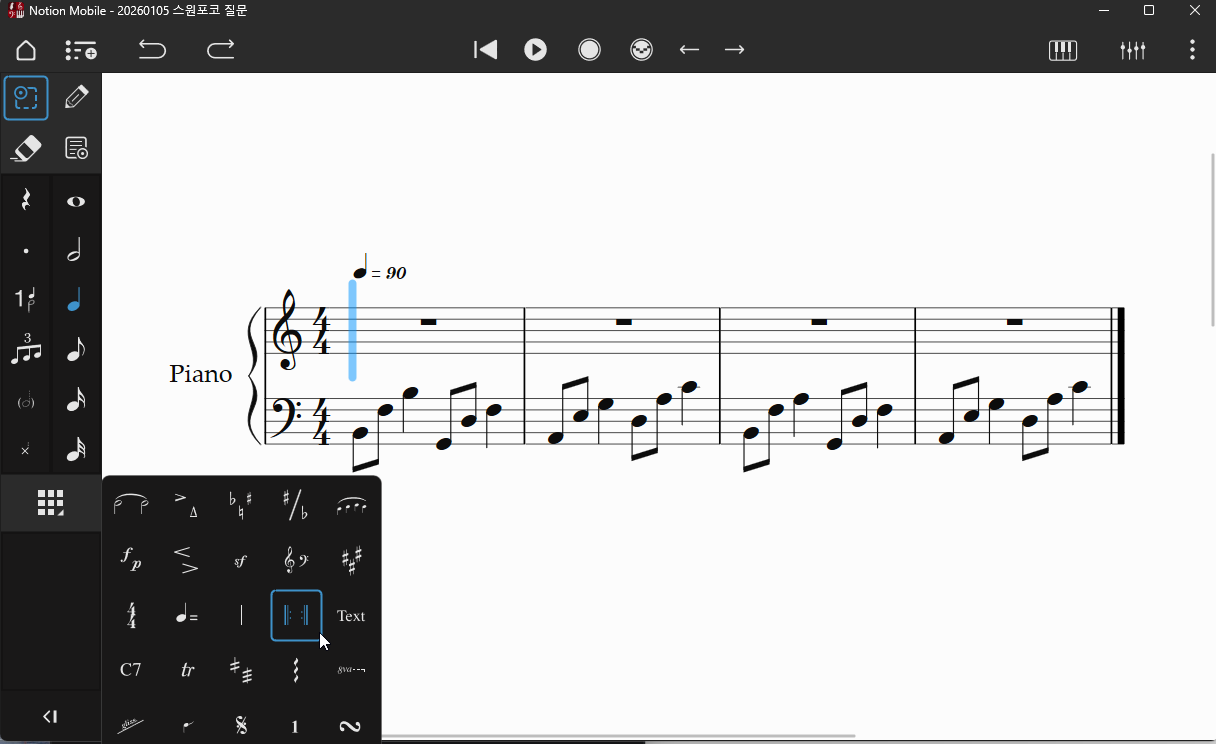Select the eraser tool
The width and height of the screenshot is (1216, 744).
[x=26, y=149]
